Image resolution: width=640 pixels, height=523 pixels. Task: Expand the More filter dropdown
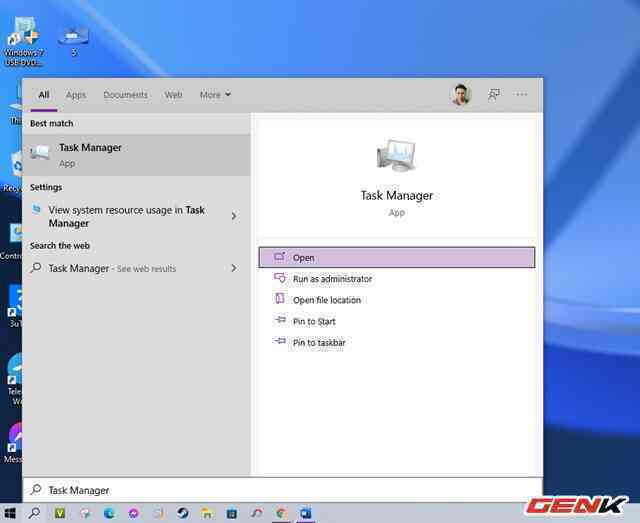pyautogui.click(x=215, y=95)
